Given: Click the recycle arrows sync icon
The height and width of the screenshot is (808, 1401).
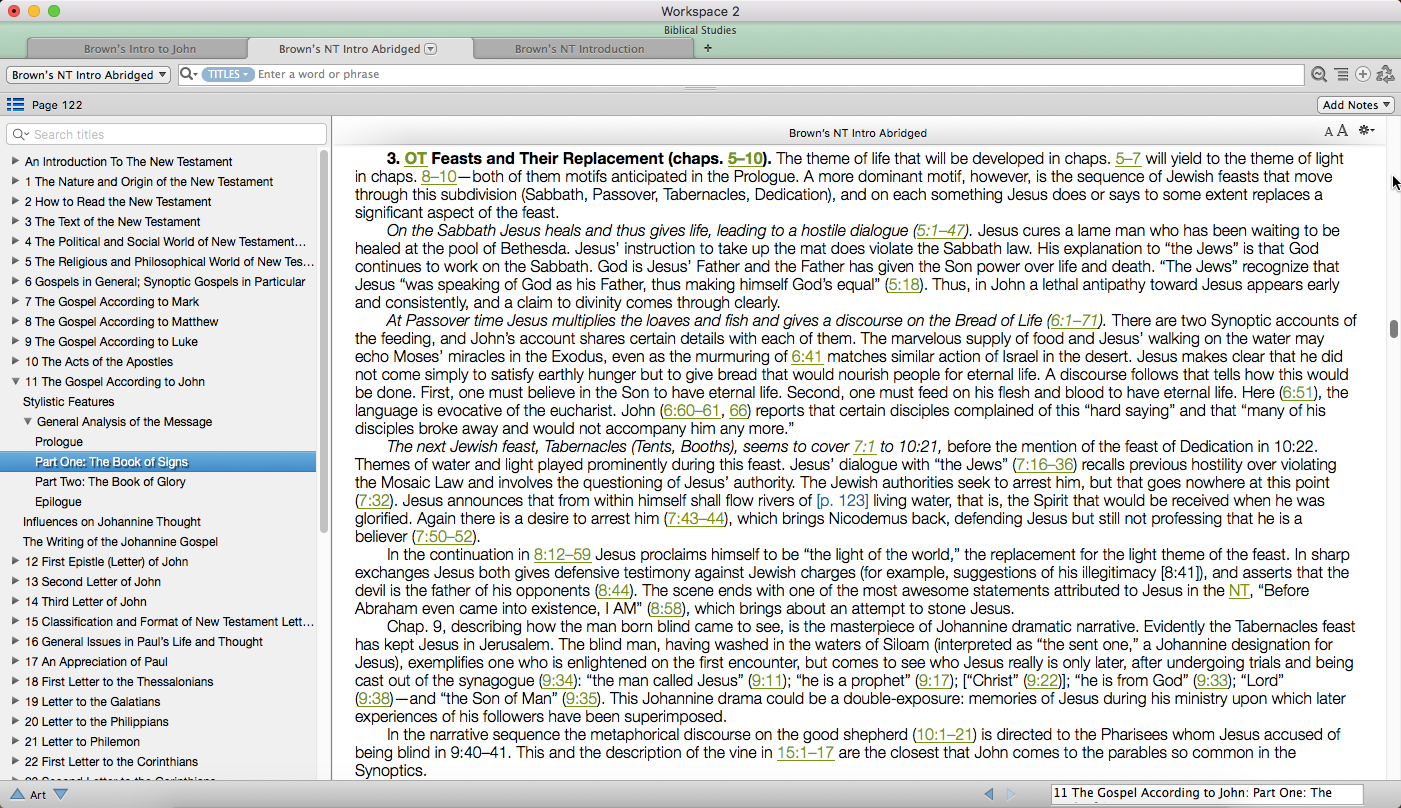Looking at the screenshot, I should pyautogui.click(x=1385, y=75).
